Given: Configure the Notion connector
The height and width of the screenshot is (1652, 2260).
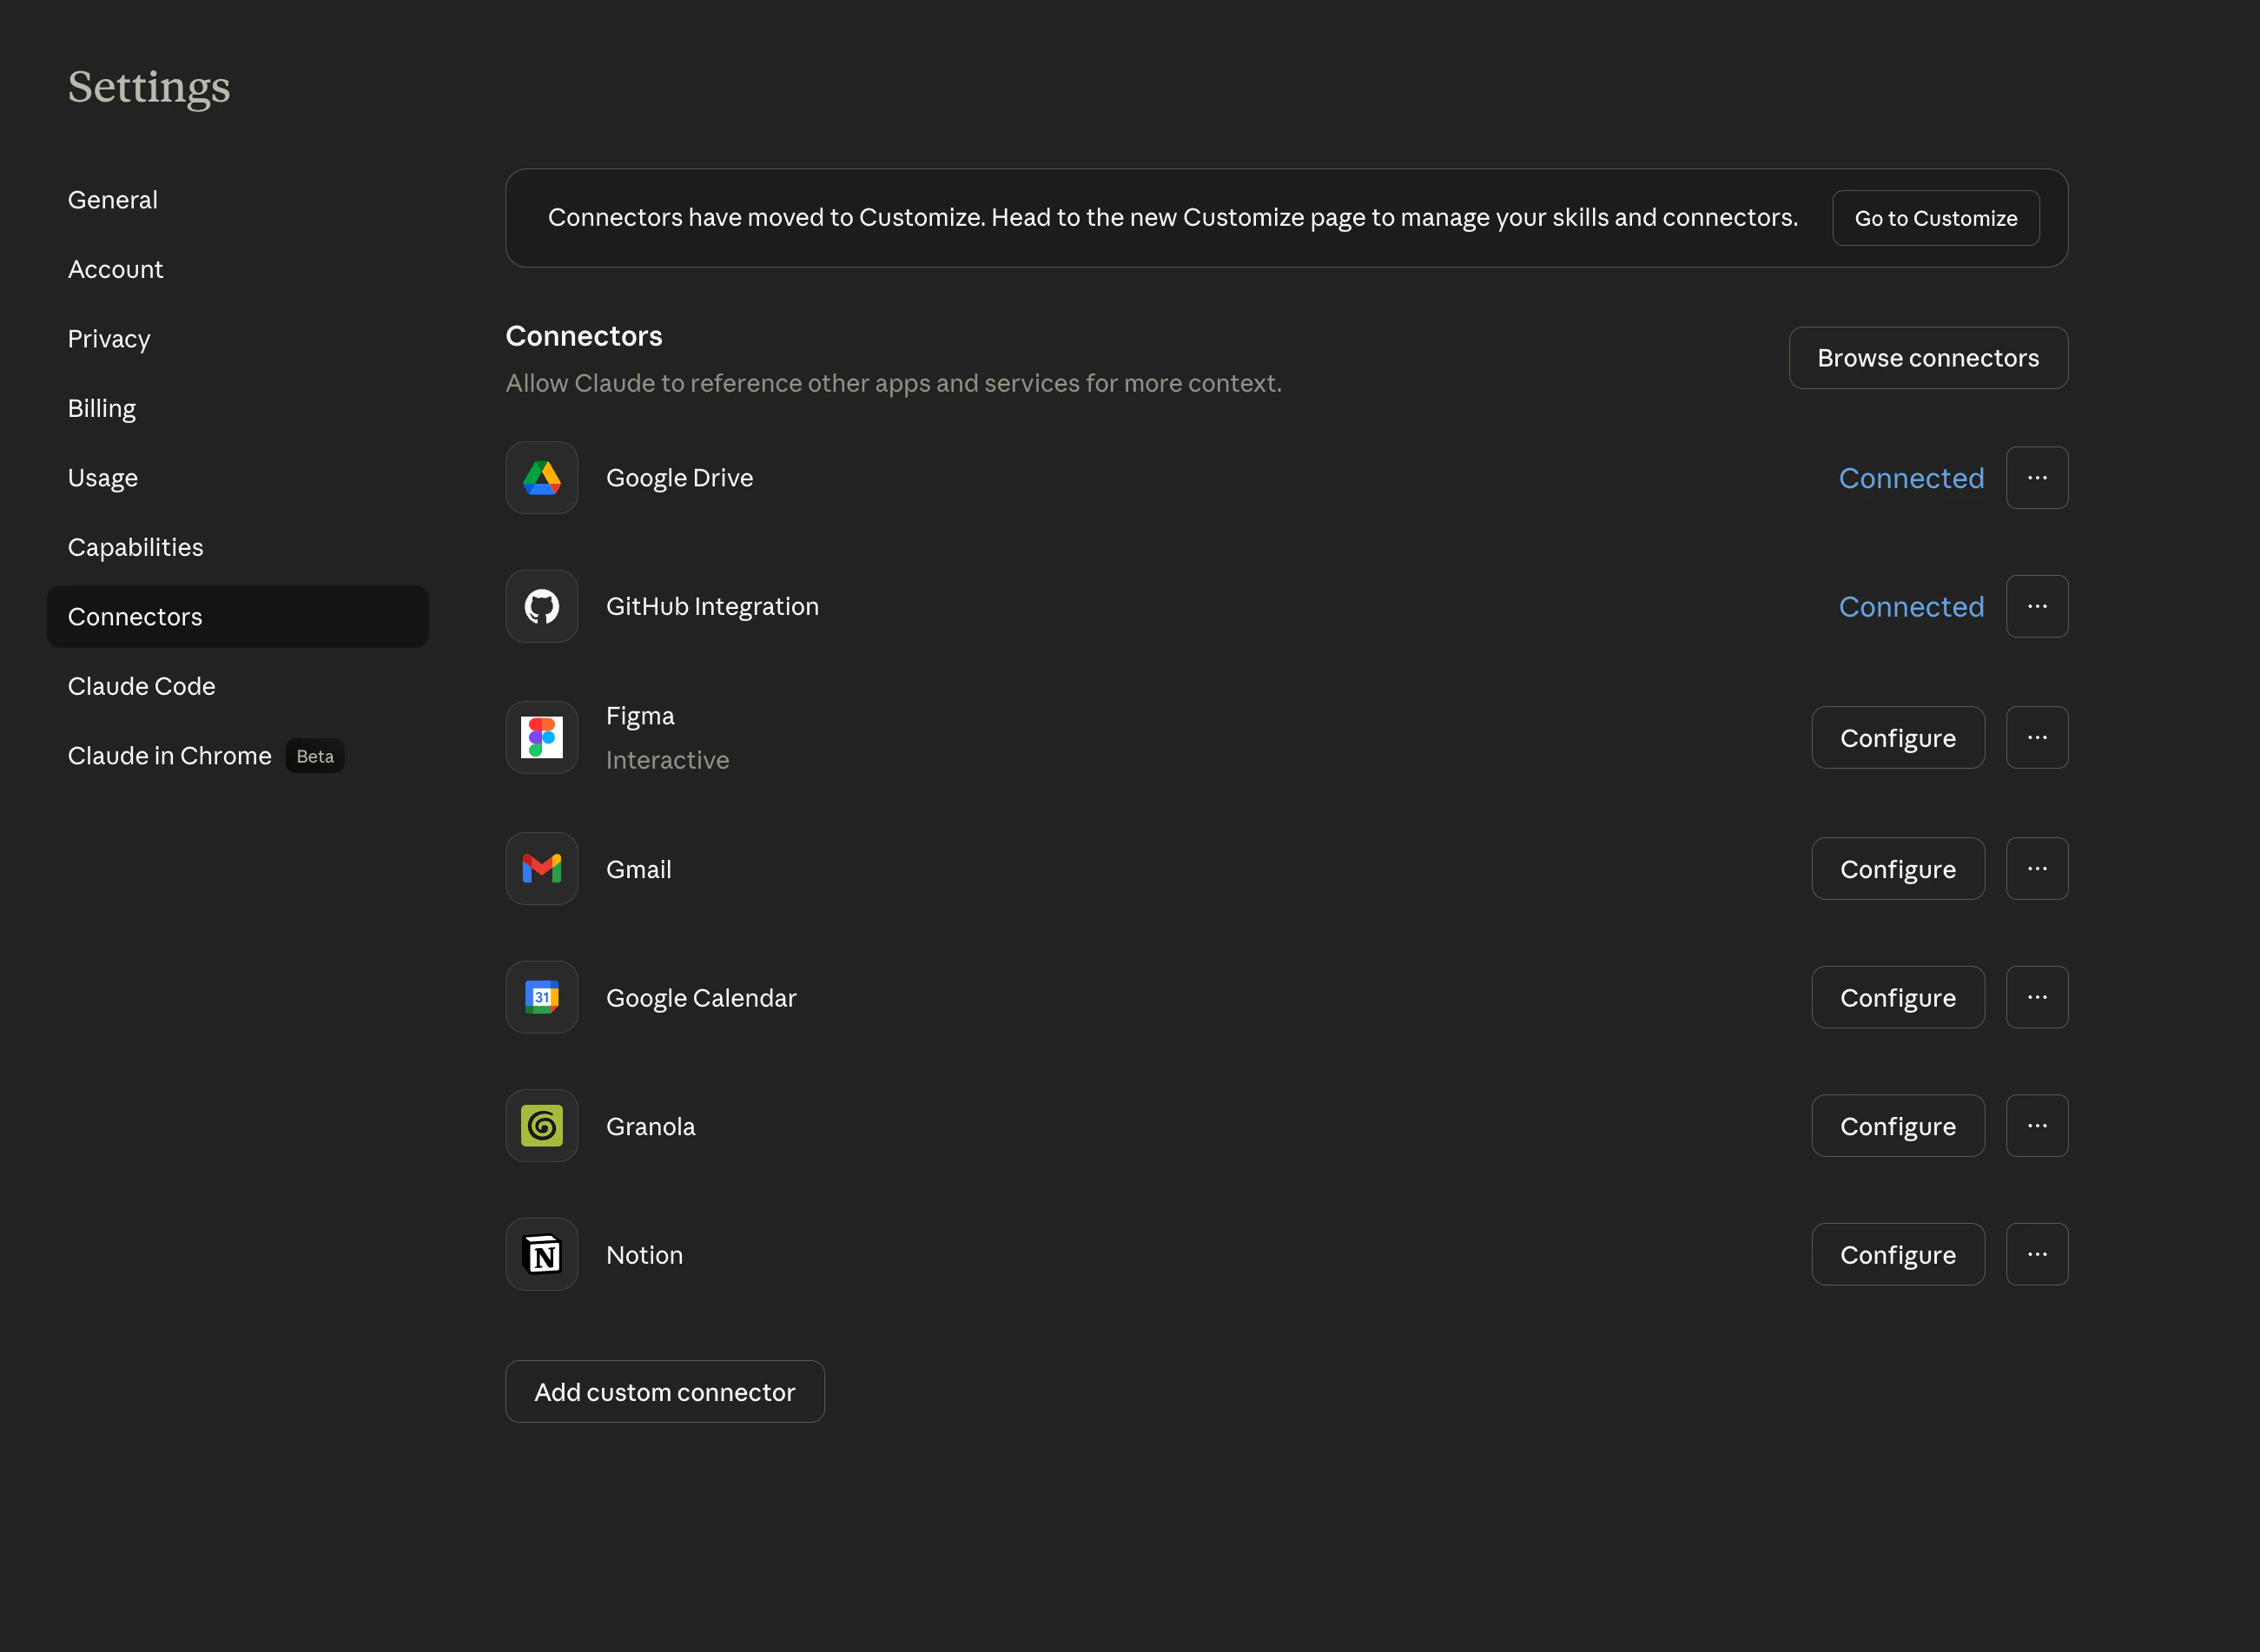Looking at the screenshot, I should coord(1898,1254).
